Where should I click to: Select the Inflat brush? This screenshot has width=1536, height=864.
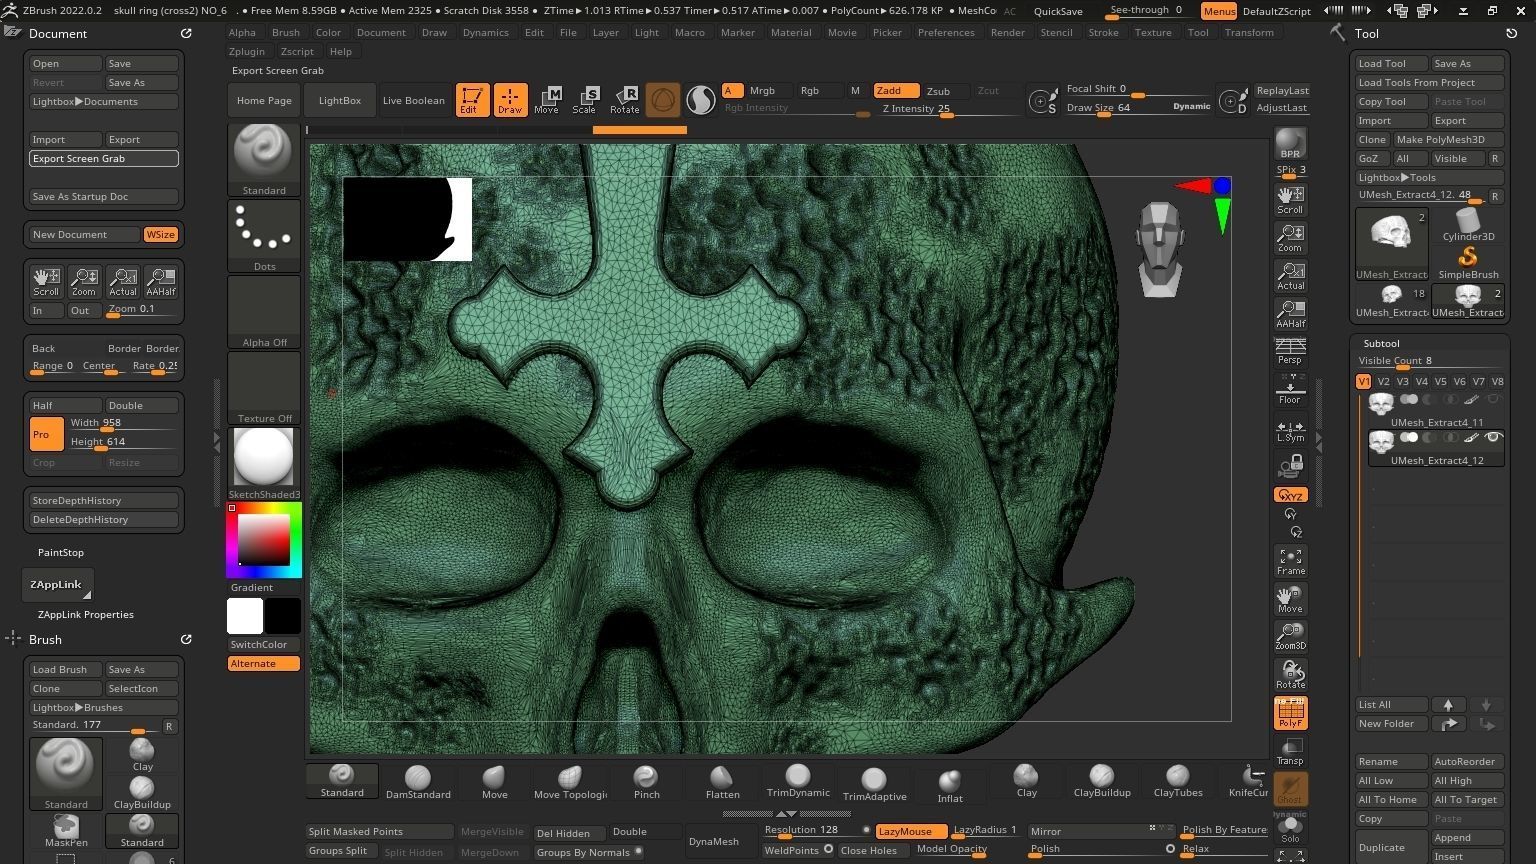point(950,784)
